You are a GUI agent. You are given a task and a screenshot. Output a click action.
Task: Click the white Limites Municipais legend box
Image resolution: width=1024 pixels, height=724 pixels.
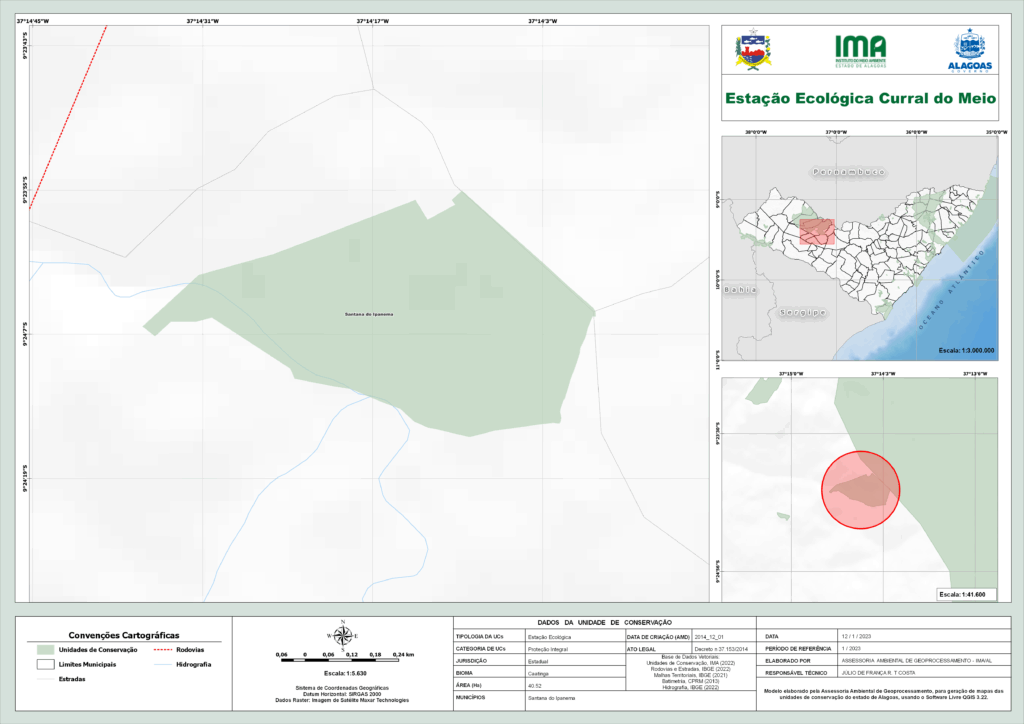[44, 664]
